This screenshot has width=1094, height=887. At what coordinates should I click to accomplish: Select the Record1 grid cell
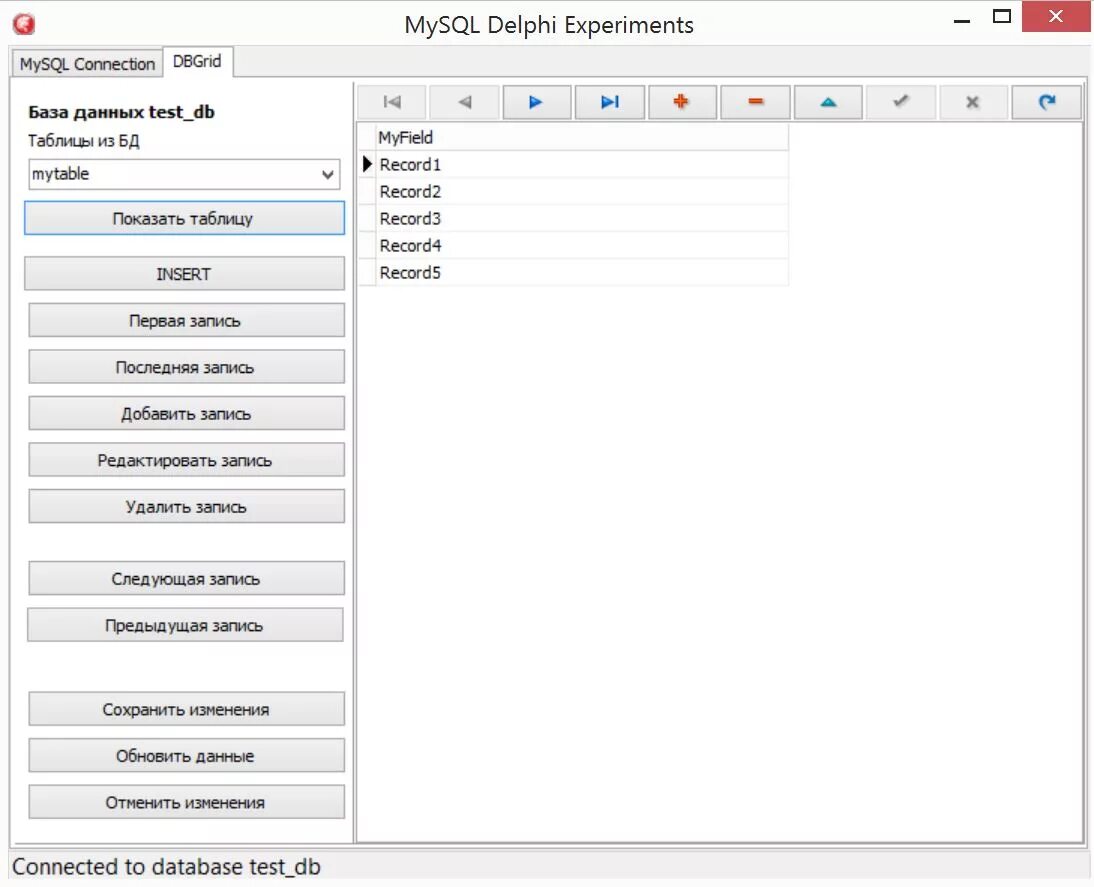point(582,165)
